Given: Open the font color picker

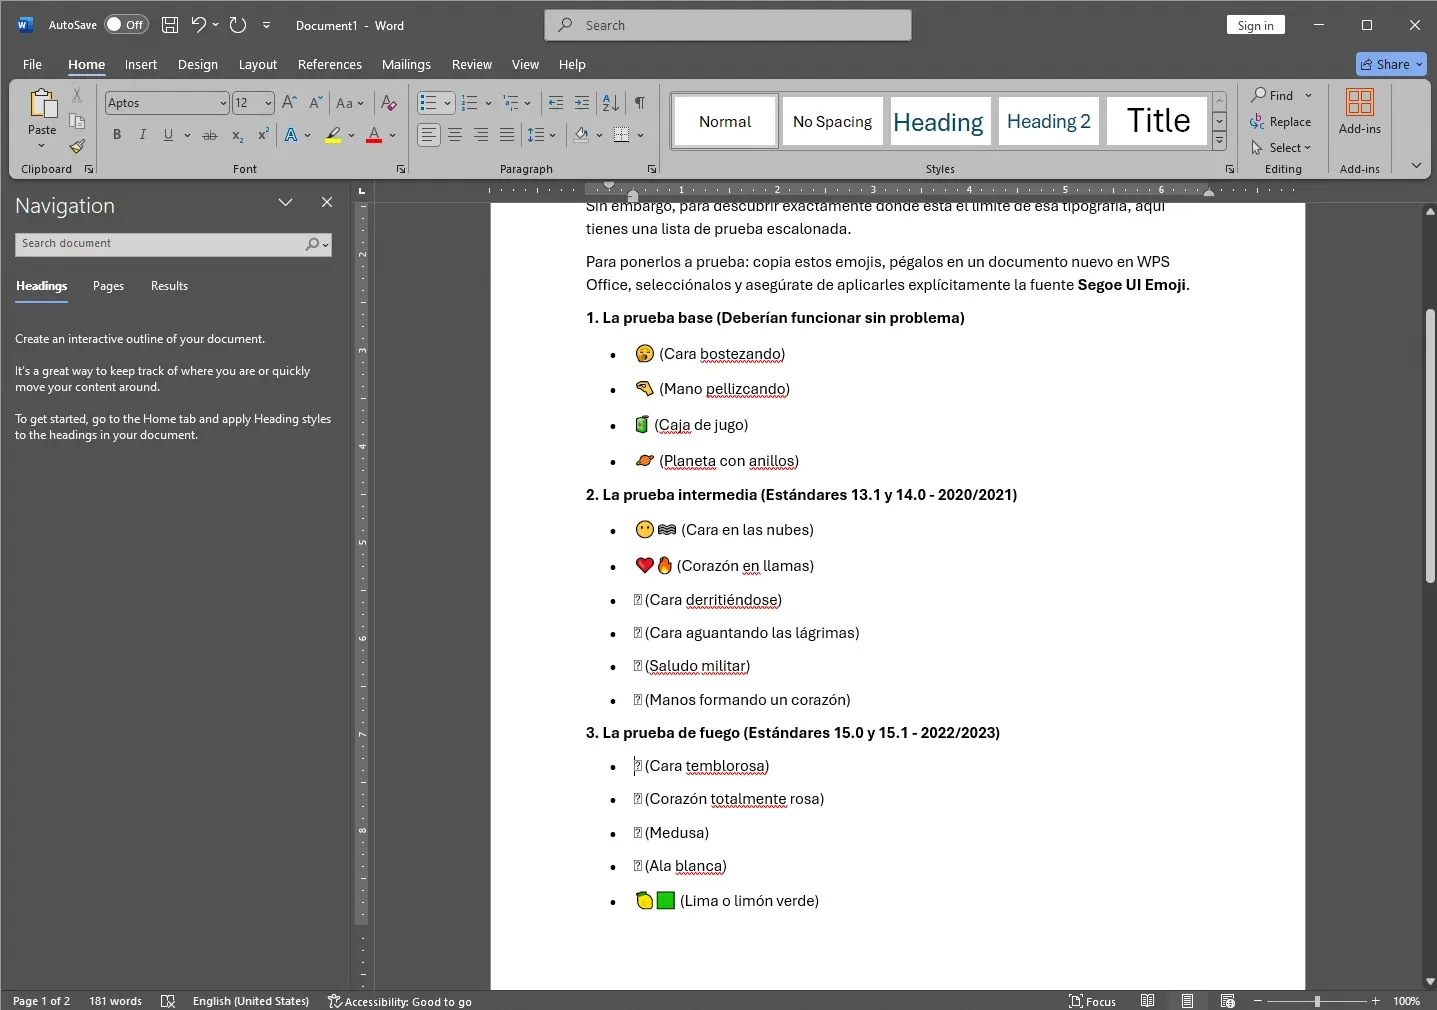Looking at the screenshot, I should tap(390, 135).
